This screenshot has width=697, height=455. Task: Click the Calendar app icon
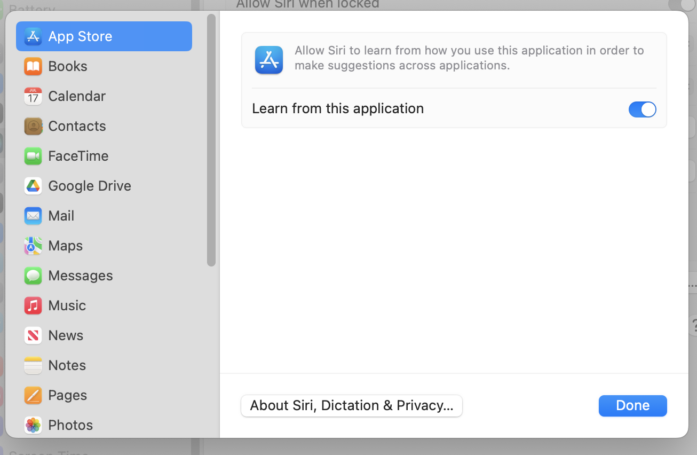(33, 96)
